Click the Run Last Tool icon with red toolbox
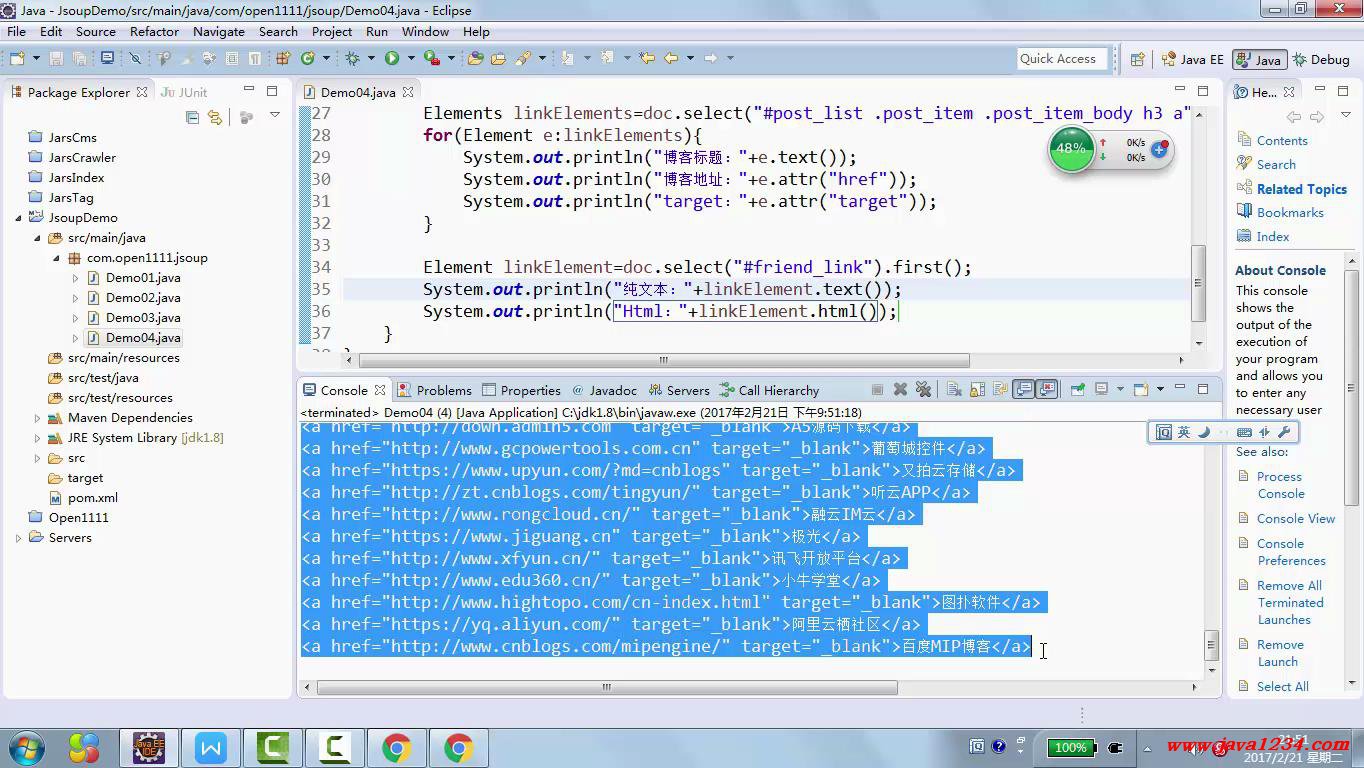Screen dimensions: 1364x768 point(432,58)
